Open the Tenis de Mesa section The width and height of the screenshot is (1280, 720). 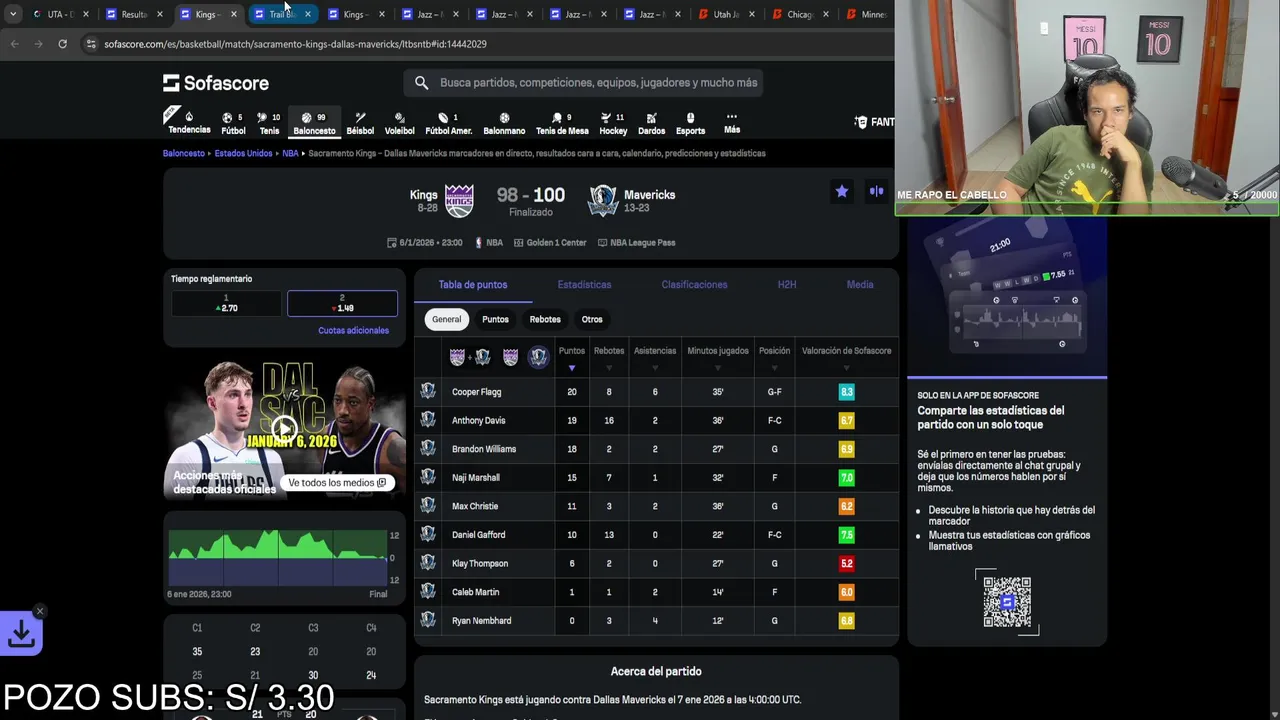tap(562, 123)
